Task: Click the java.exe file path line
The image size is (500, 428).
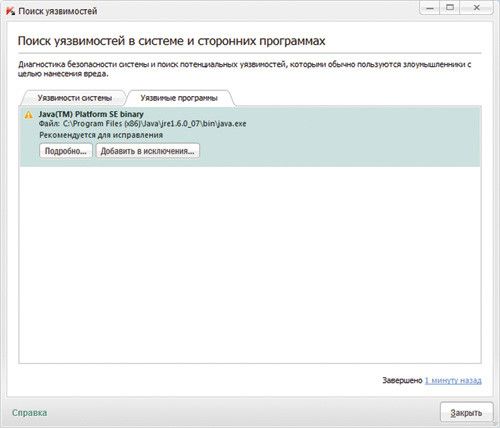Action: point(143,124)
